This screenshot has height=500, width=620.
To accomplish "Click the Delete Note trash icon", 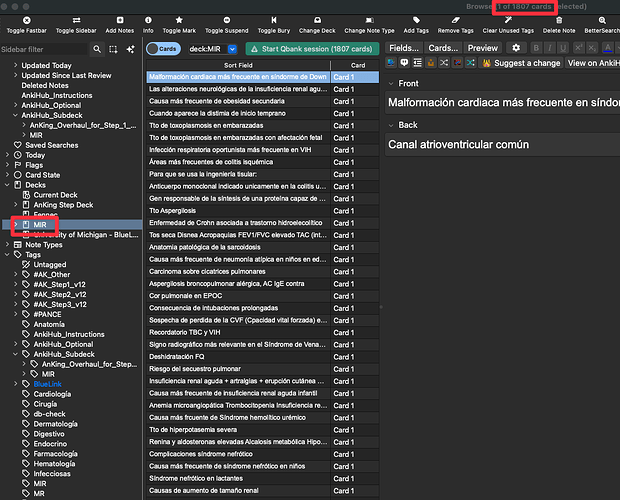I will [559, 20].
